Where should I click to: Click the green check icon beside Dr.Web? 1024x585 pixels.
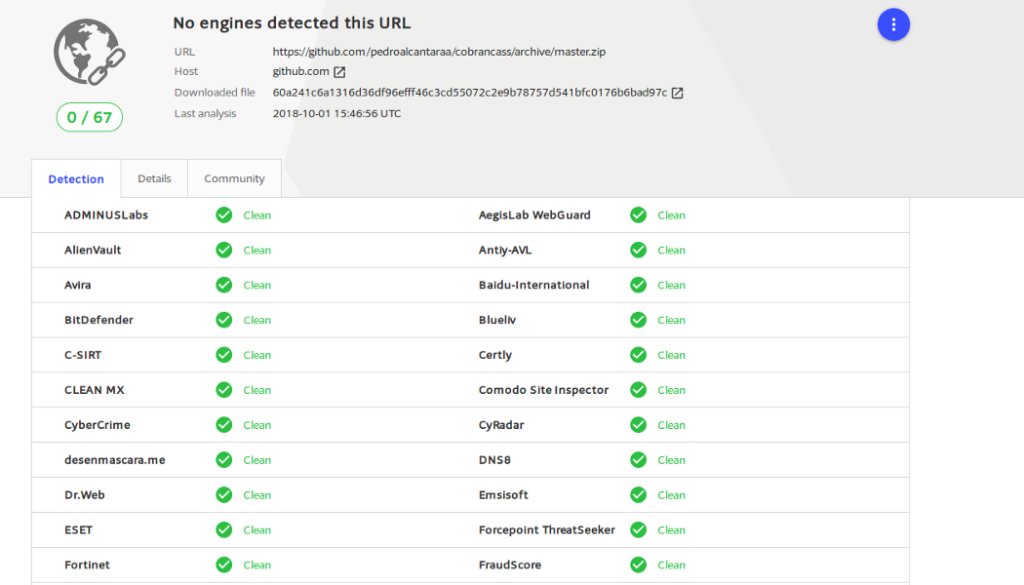click(224, 495)
